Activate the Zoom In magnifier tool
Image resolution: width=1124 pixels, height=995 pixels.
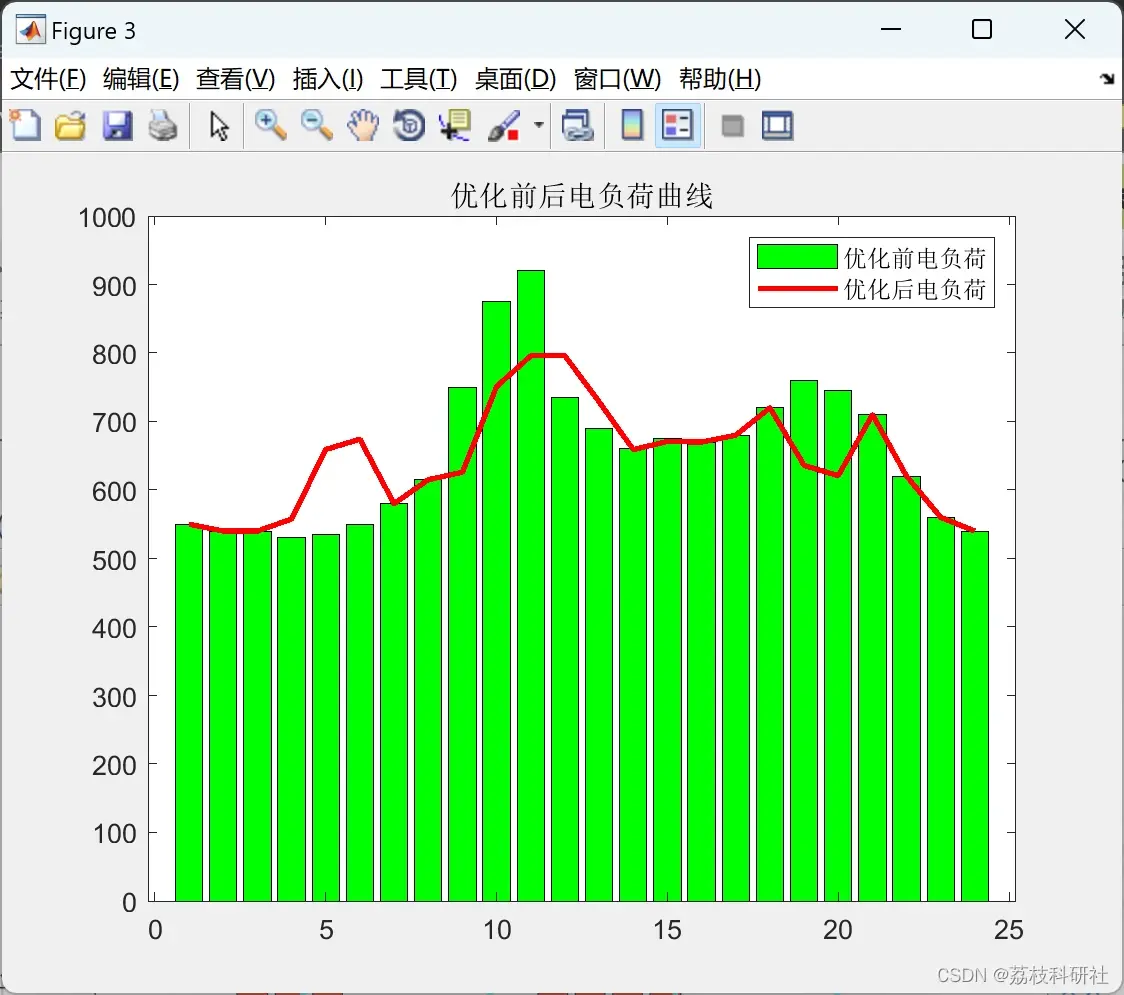[270, 125]
